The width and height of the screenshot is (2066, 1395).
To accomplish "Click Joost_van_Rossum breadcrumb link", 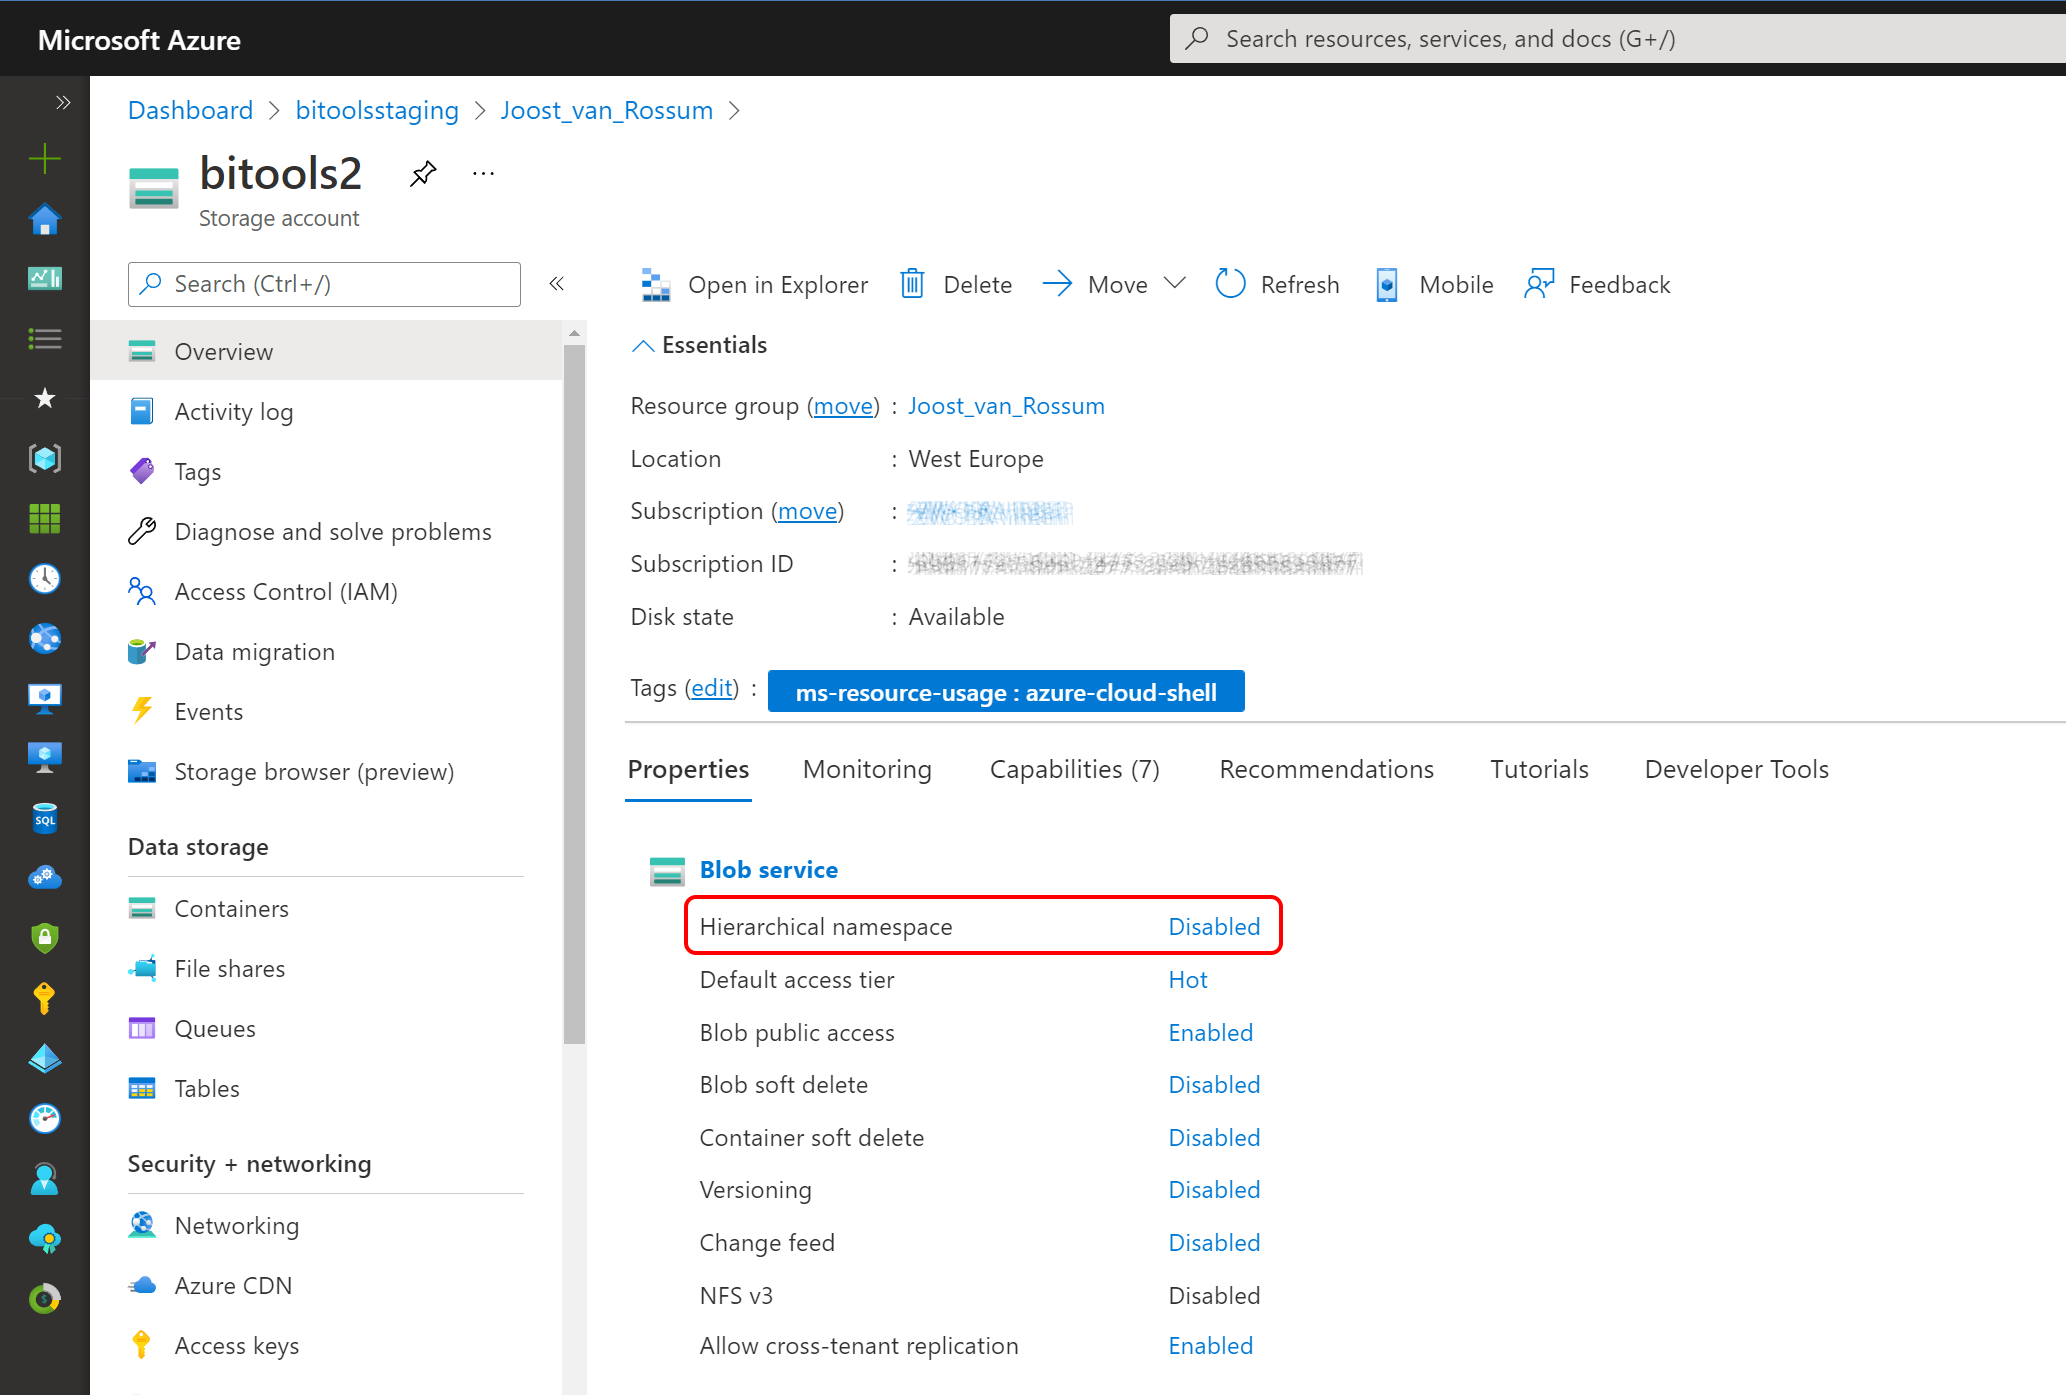I will 607,110.
